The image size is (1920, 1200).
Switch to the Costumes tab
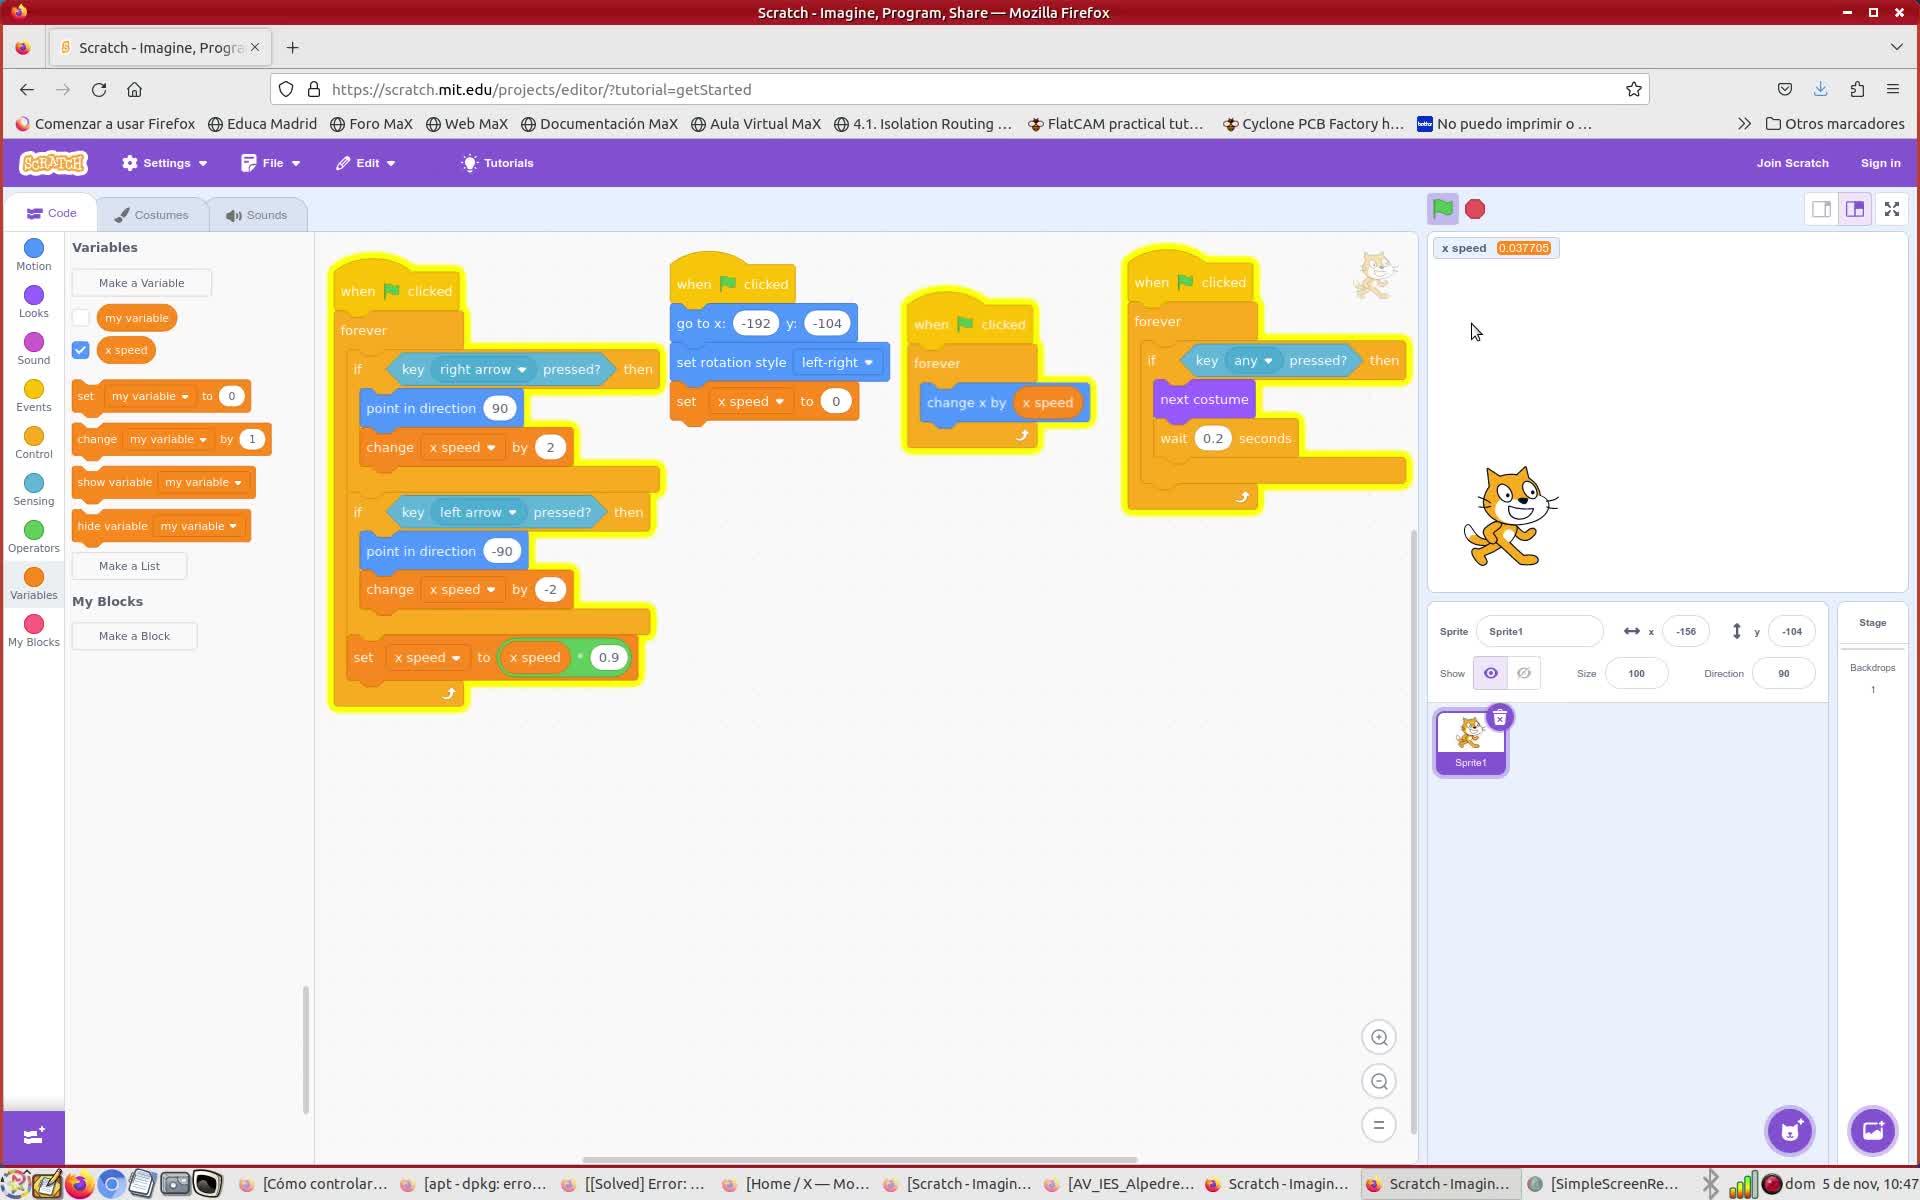151,215
